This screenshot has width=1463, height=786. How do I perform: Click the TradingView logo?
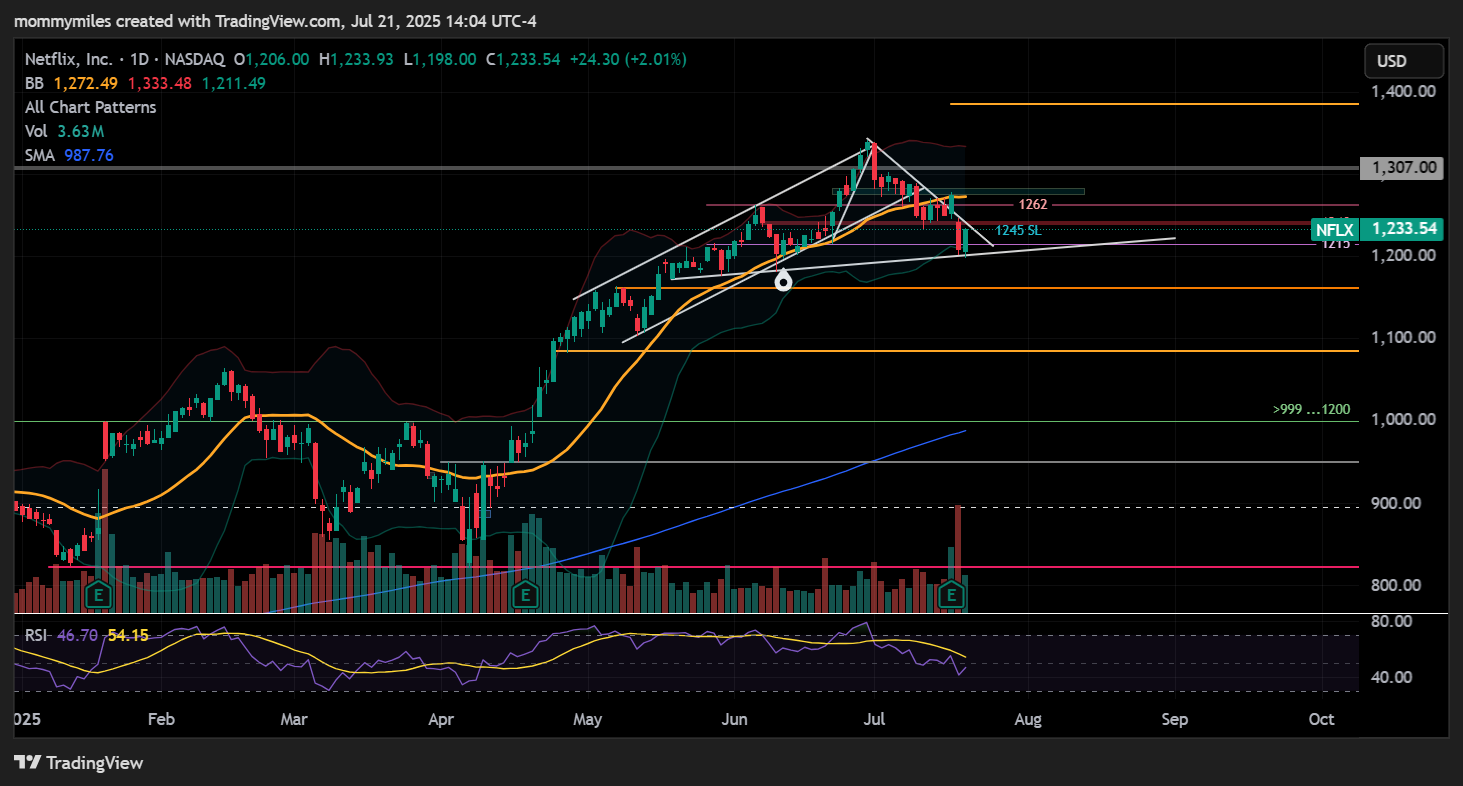pos(79,763)
